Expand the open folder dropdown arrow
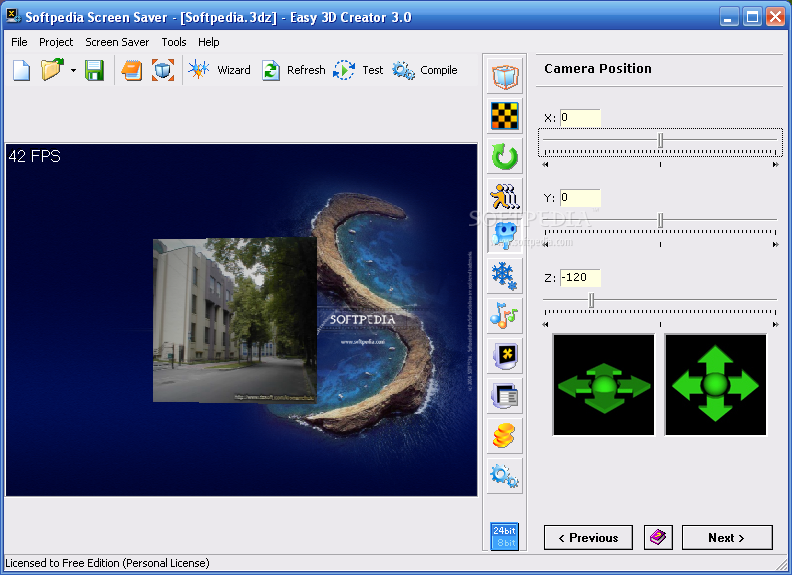792x575 pixels. 73,70
